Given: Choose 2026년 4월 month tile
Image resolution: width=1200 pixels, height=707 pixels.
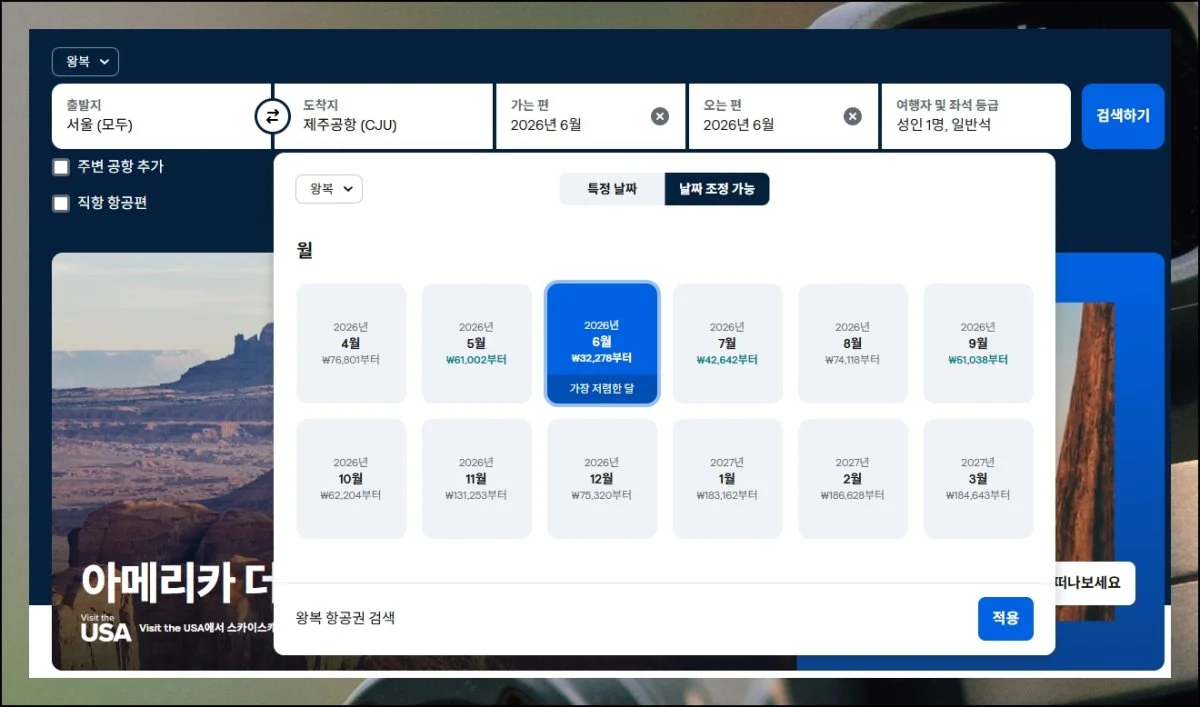Looking at the screenshot, I should tap(351, 343).
